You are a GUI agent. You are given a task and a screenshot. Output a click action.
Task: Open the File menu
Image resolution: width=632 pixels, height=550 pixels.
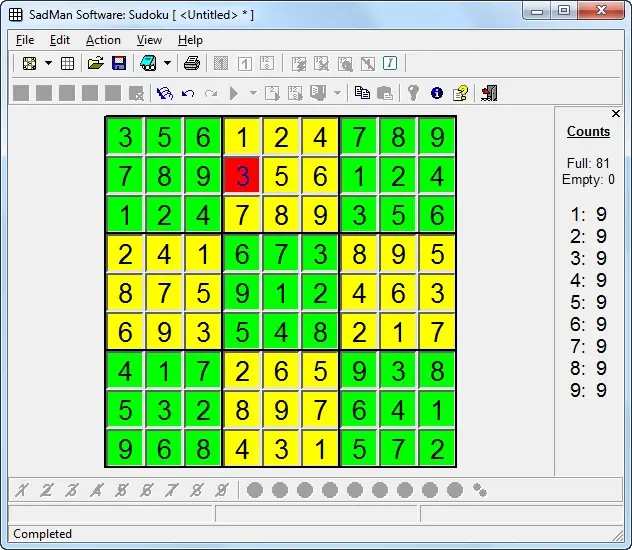[x=25, y=40]
